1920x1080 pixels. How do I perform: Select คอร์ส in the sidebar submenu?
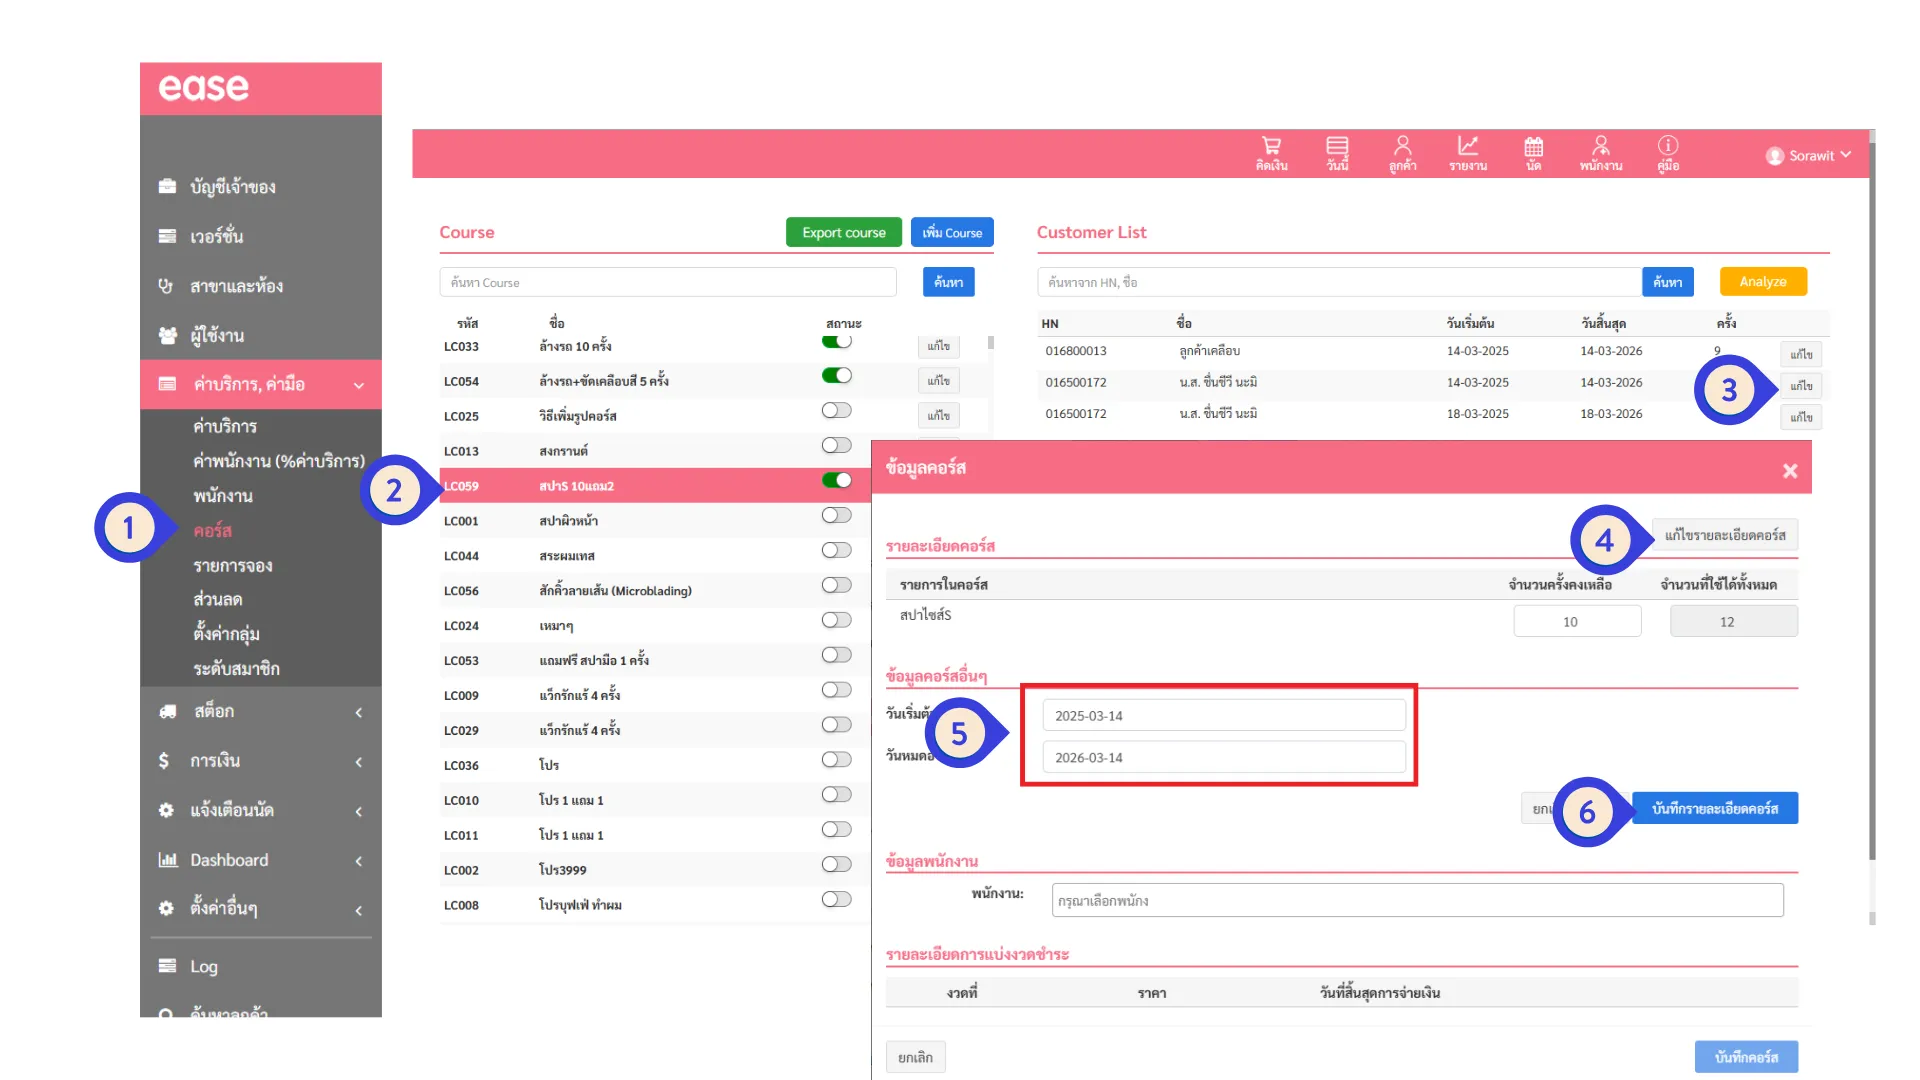click(x=212, y=531)
